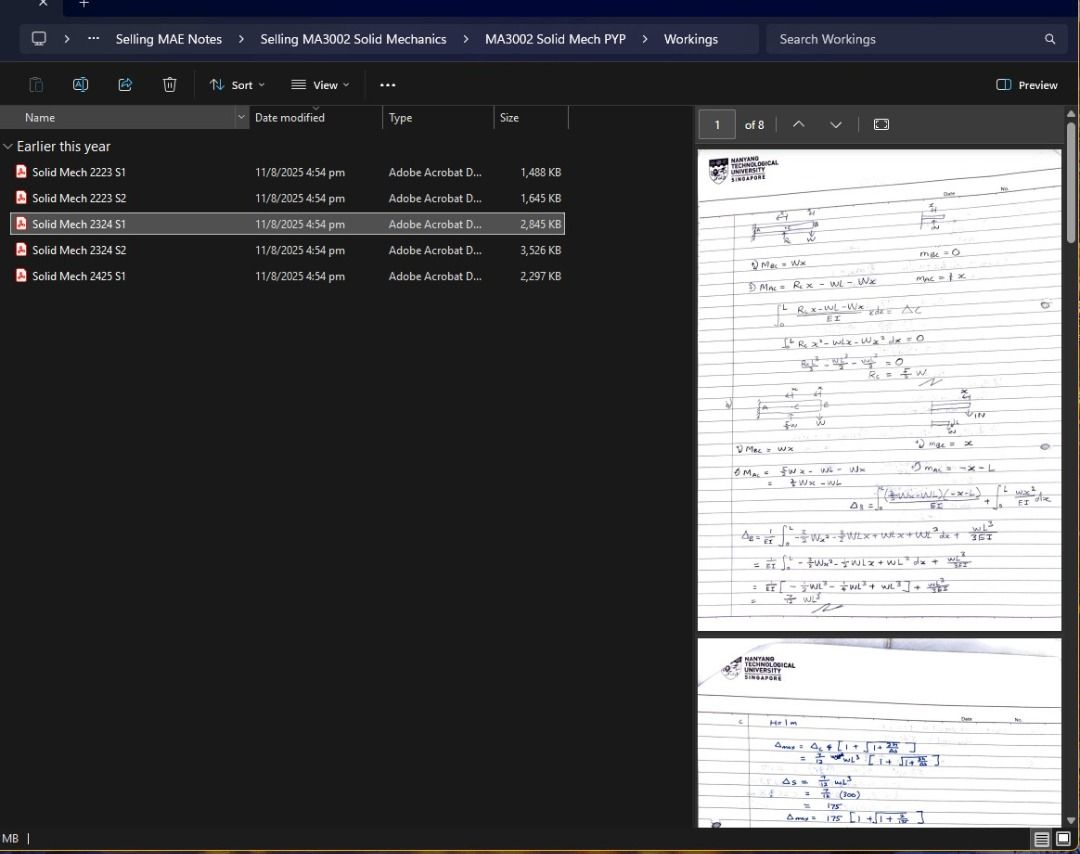Open the See more overflow menu
This screenshot has height=854, width=1080.
point(388,84)
